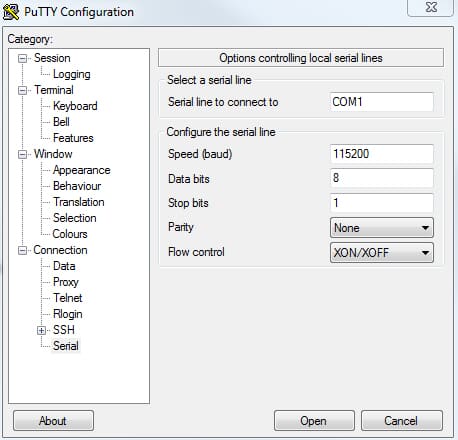Viewport: 458px width, 440px height.
Task: Click the About button
Action: point(53,421)
